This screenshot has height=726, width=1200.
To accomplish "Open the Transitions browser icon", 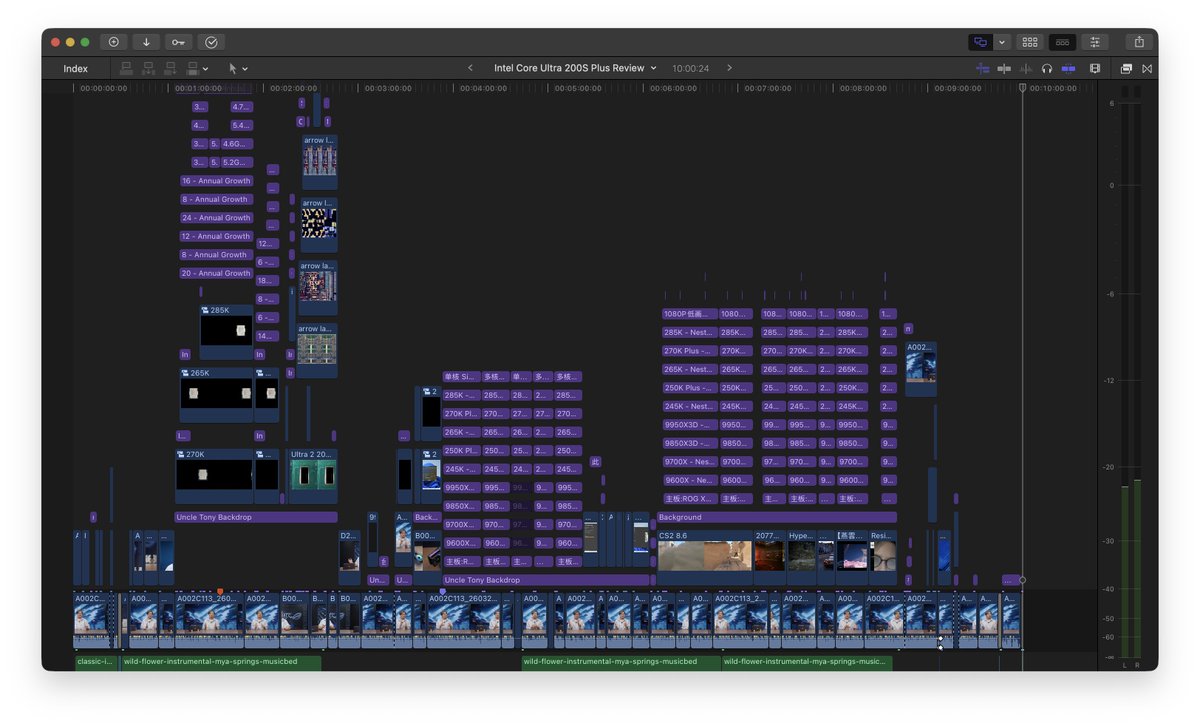I will tap(1147, 69).
